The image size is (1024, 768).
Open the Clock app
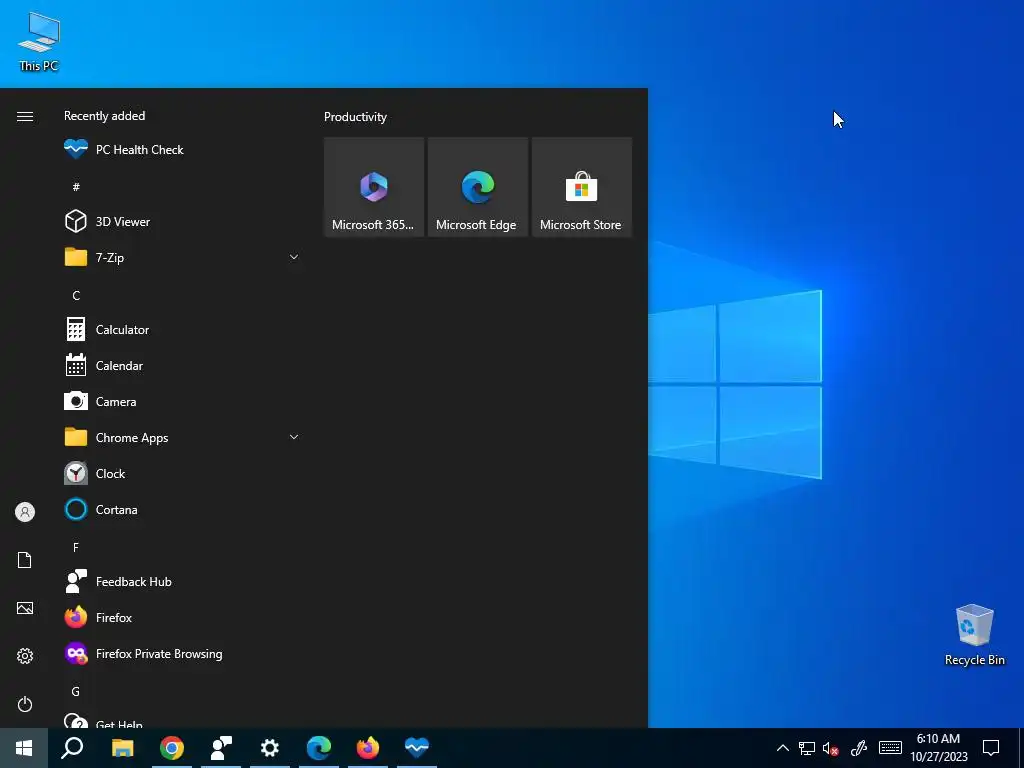tap(181, 473)
